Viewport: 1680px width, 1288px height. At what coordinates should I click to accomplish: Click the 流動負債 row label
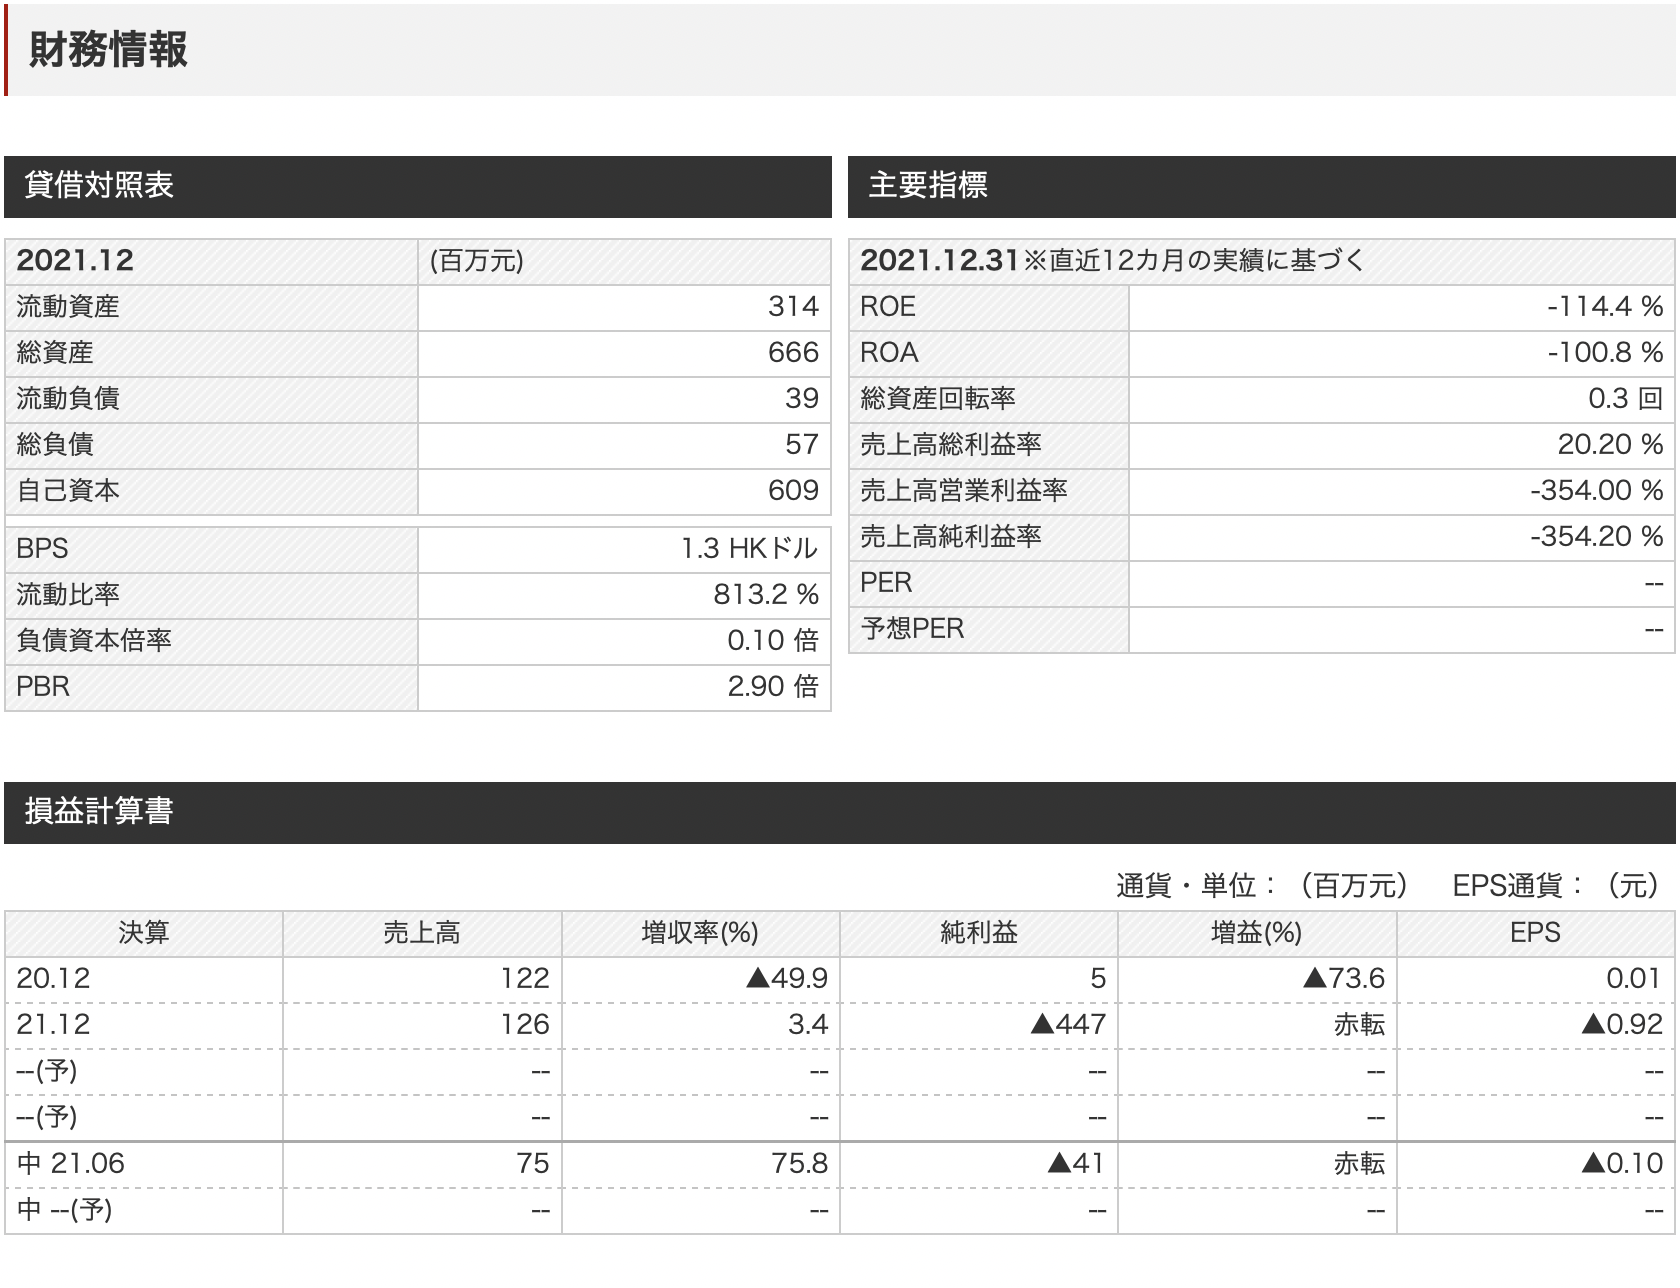coord(68,399)
